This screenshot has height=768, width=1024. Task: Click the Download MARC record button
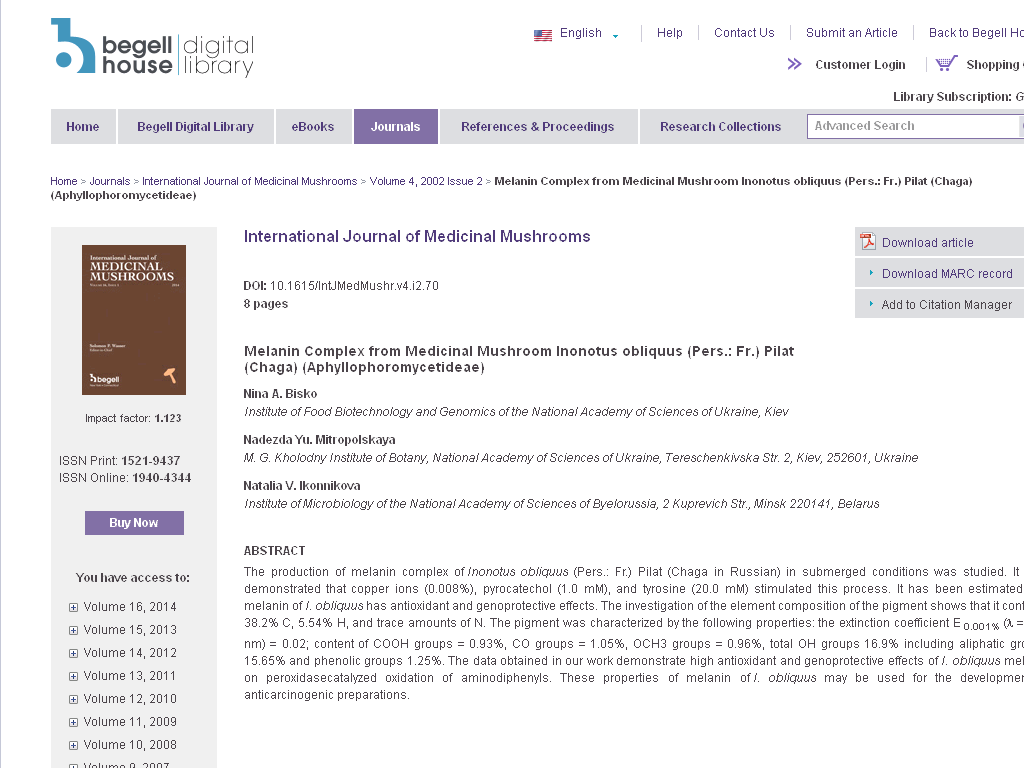(x=939, y=274)
